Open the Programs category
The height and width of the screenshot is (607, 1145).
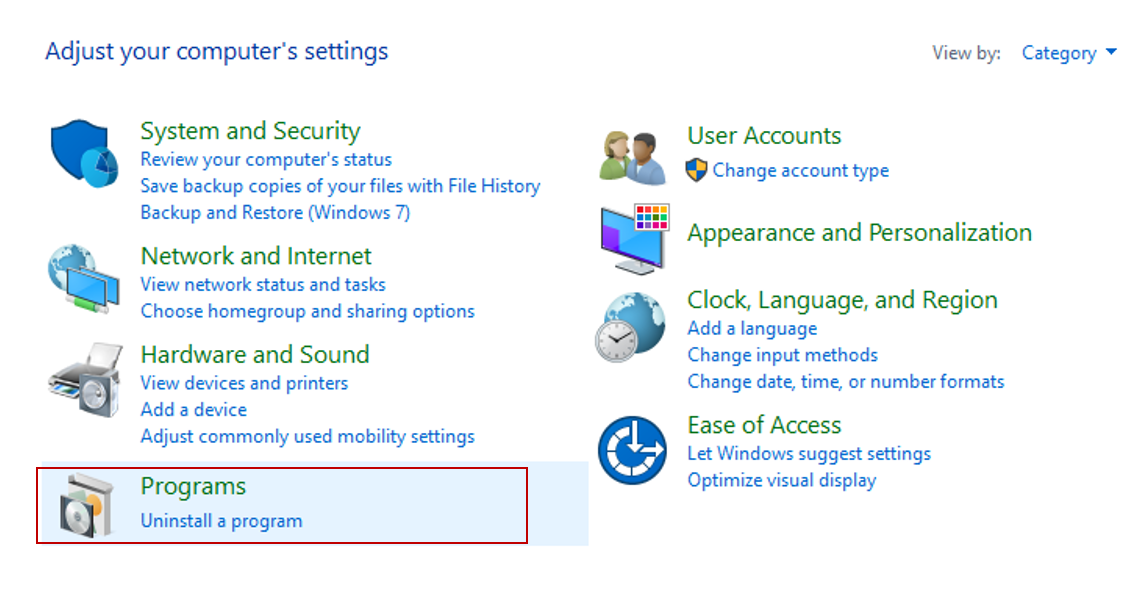193,486
